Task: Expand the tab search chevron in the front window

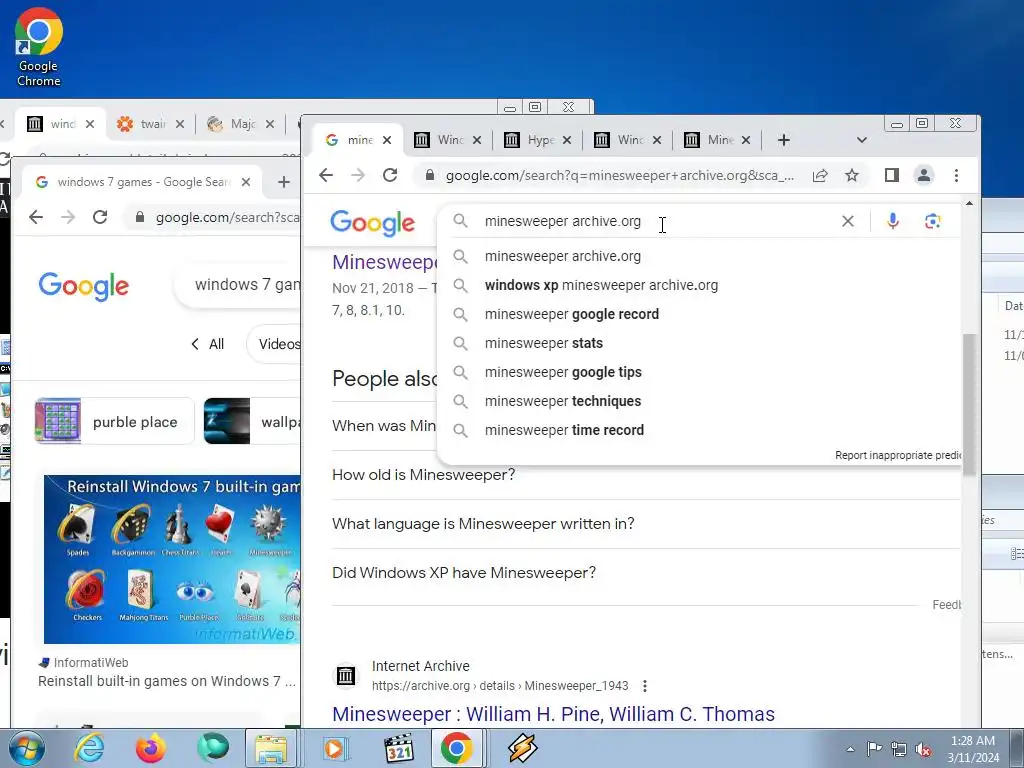Action: pos(861,140)
